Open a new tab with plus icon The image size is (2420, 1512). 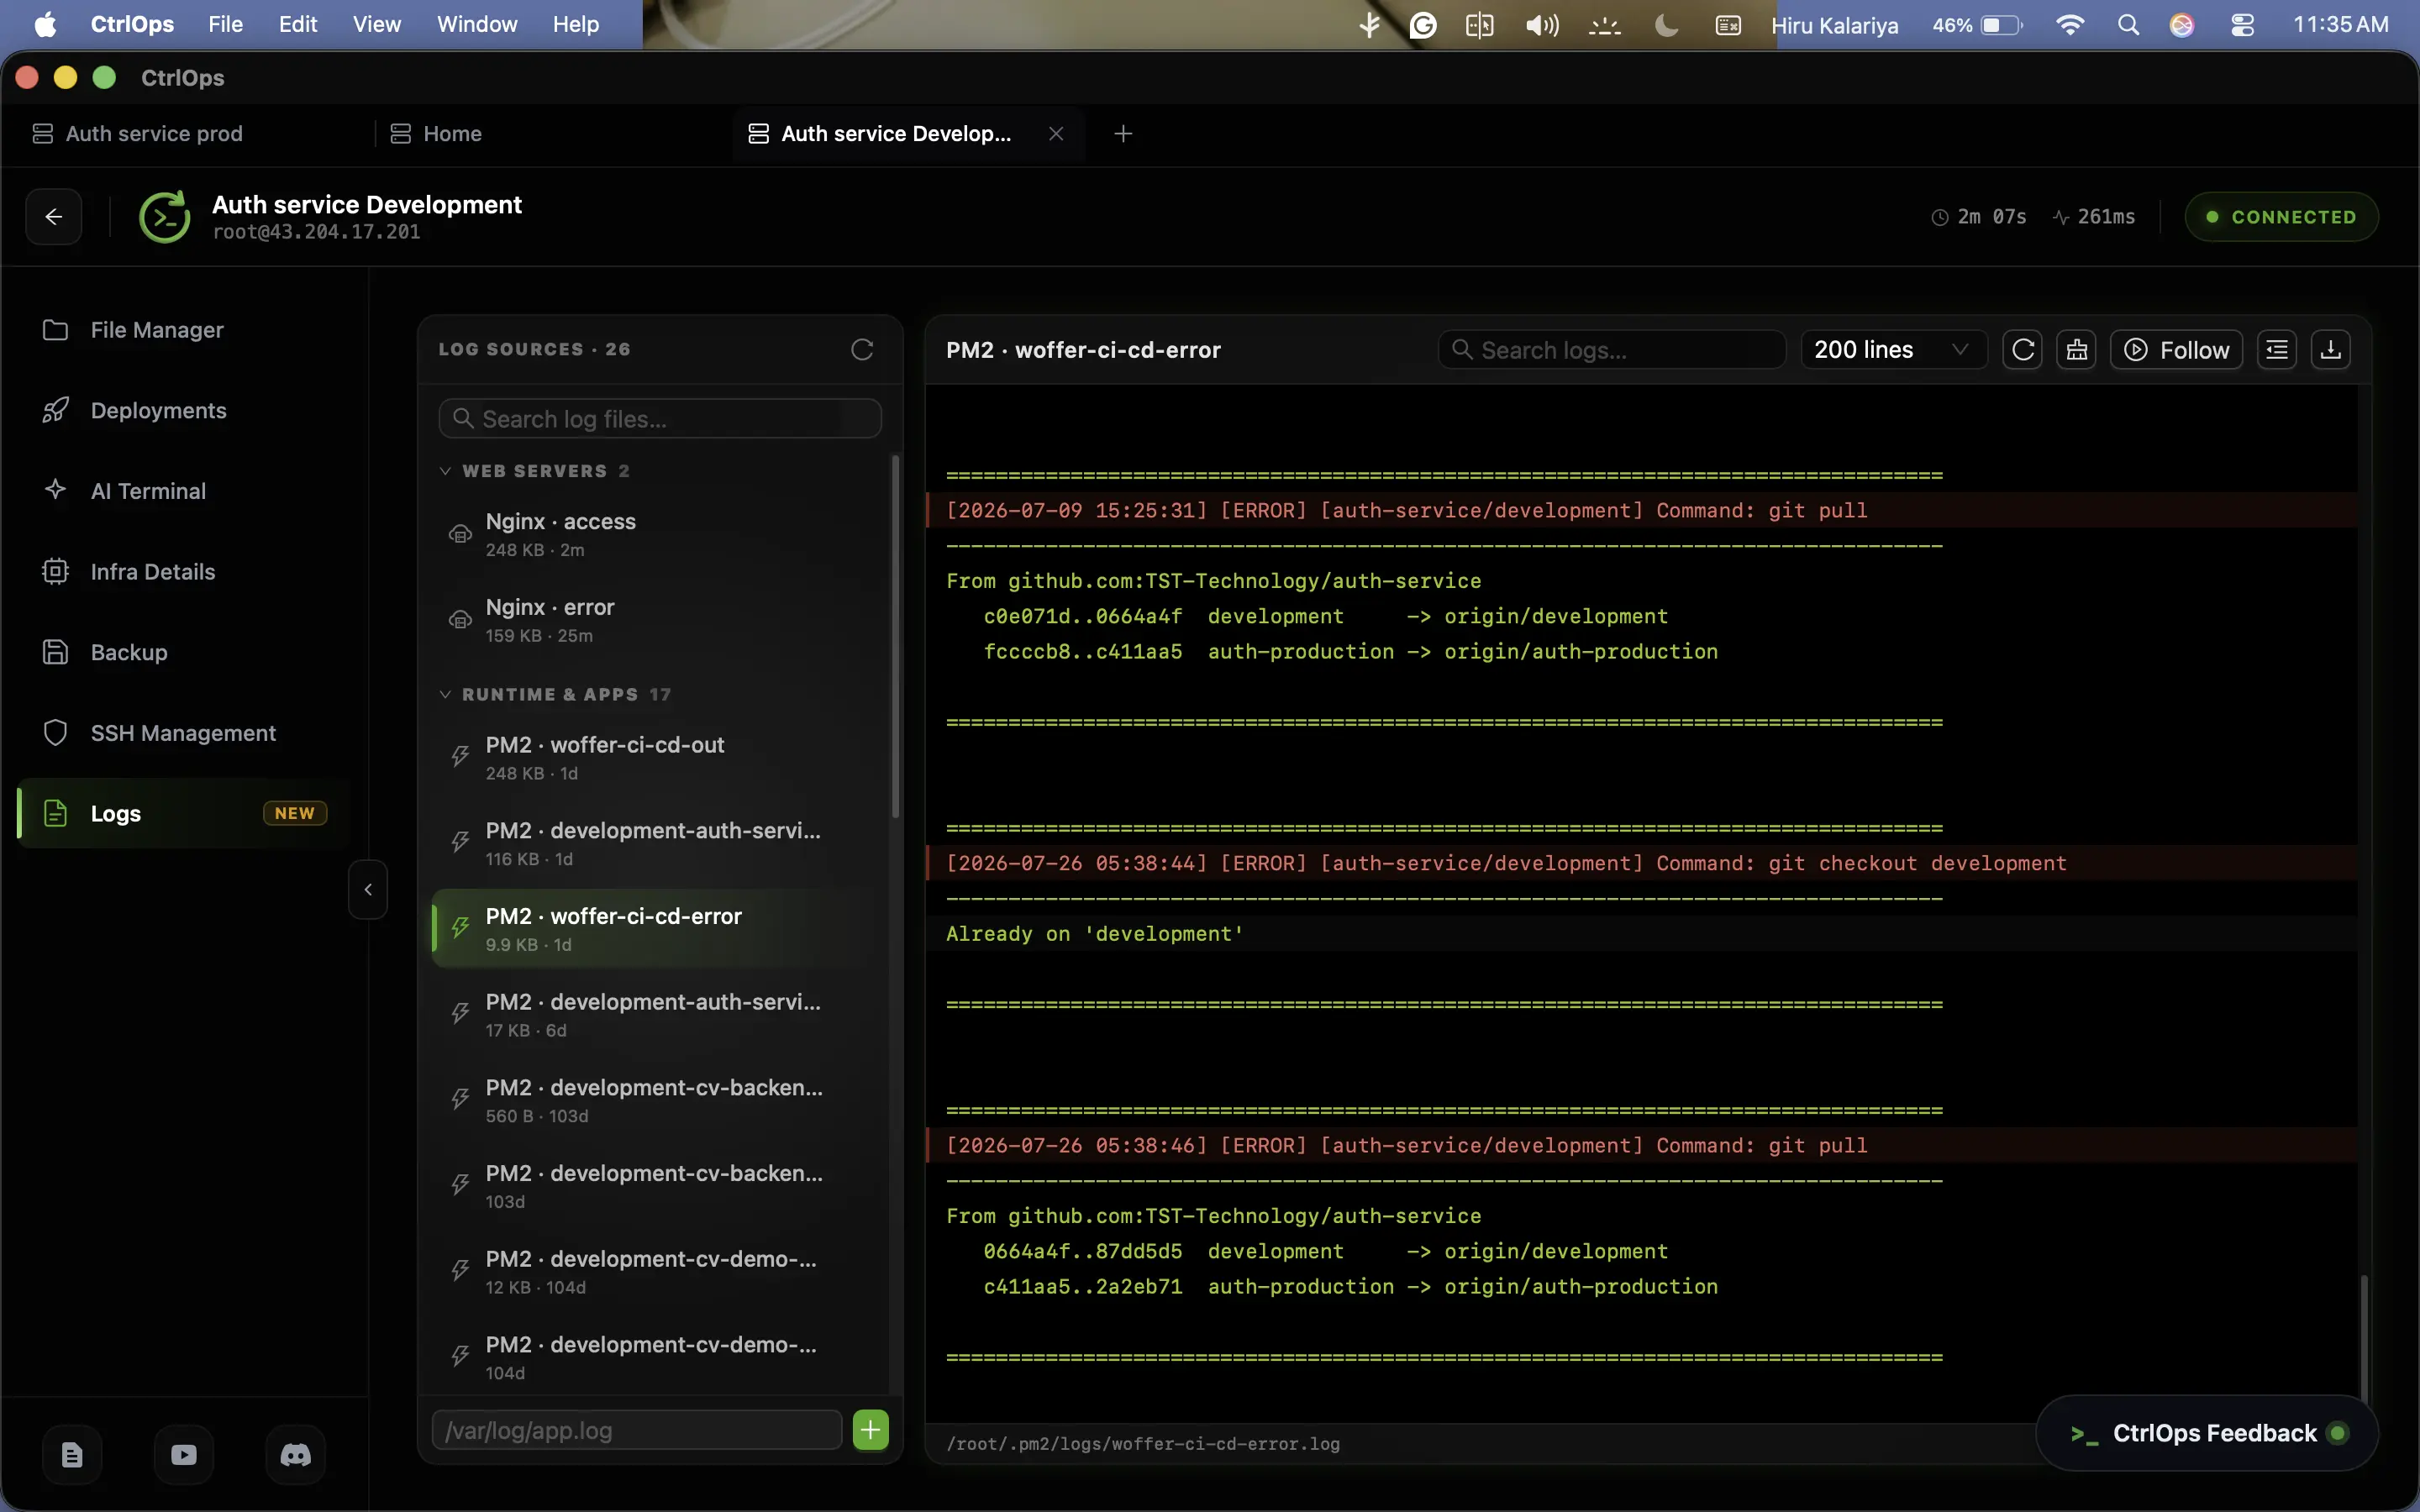1123,133
